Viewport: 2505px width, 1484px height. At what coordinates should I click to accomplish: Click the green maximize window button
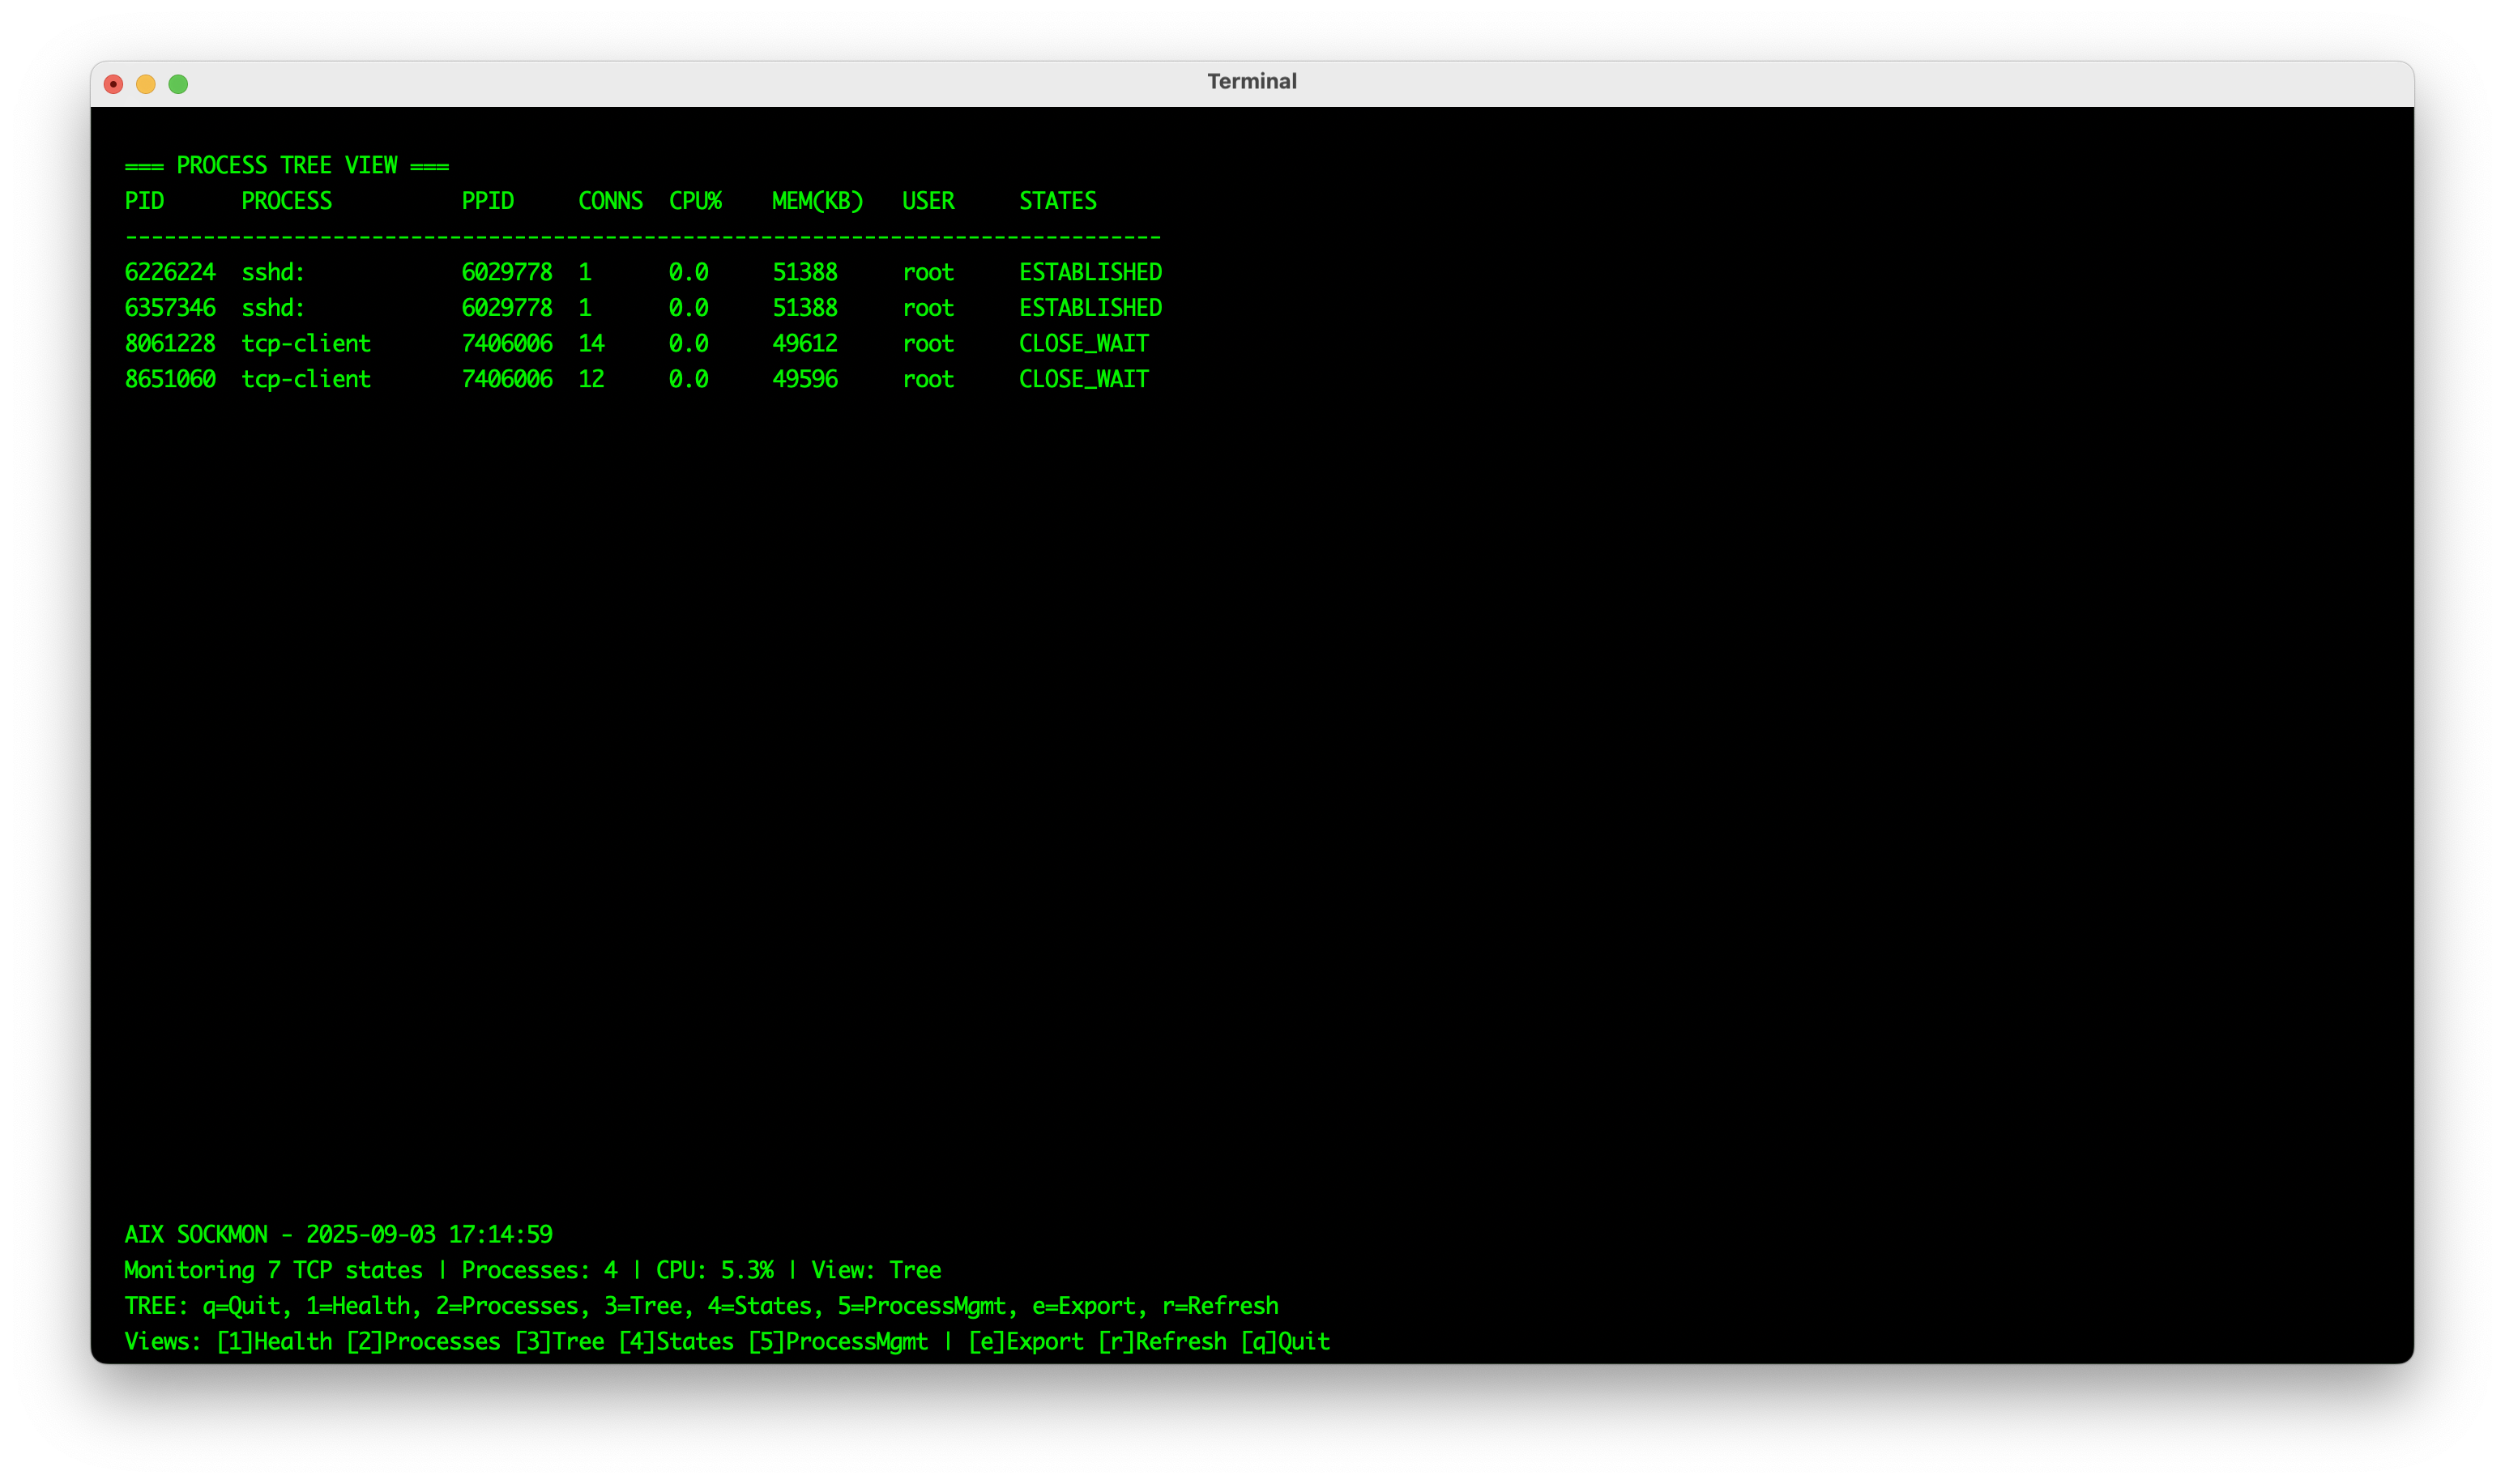(178, 84)
